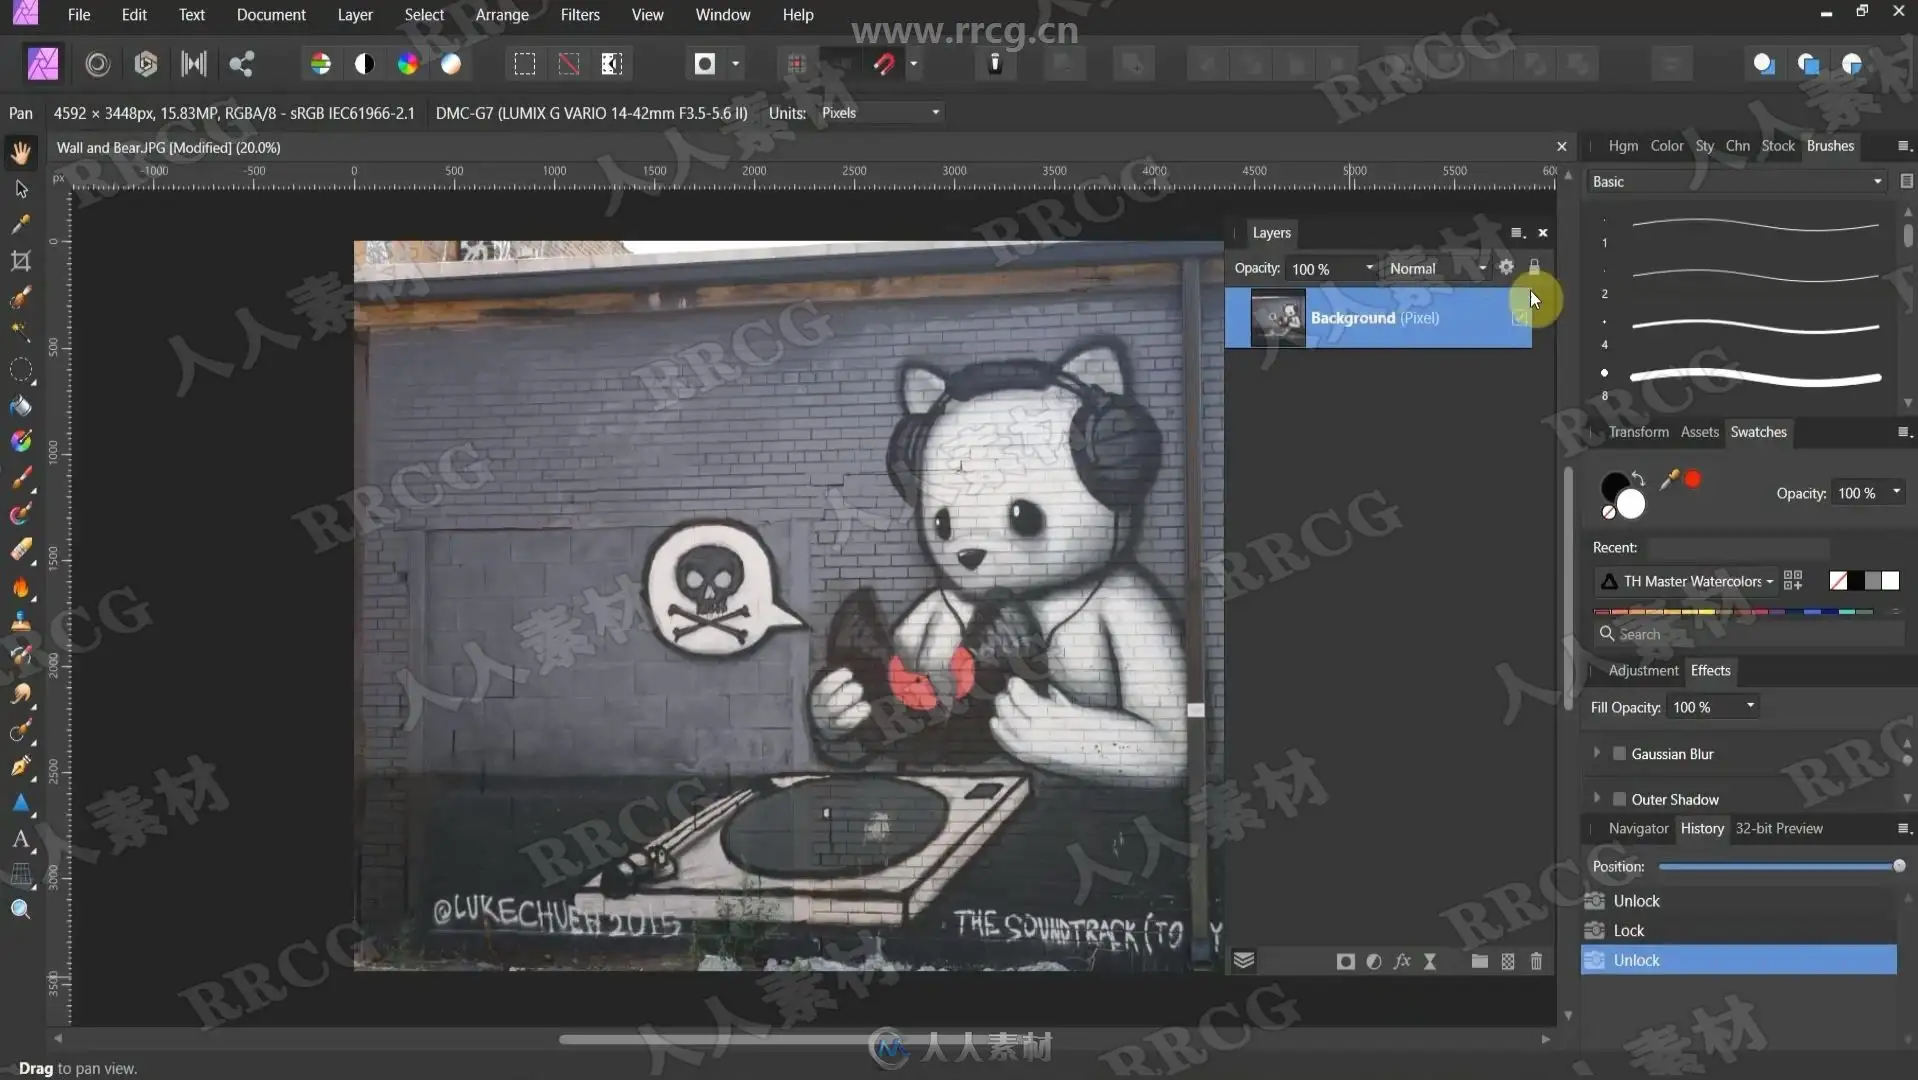Open the Basic brush category dropdown
This screenshot has height=1080, width=1918.
click(1737, 182)
